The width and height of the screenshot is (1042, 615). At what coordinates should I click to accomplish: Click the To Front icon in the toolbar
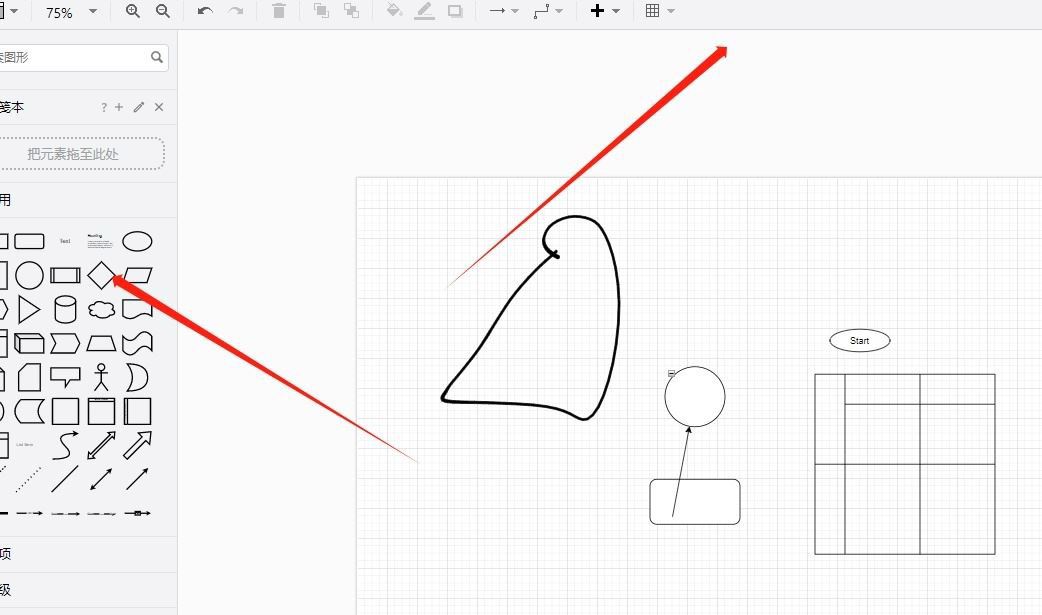(x=320, y=11)
